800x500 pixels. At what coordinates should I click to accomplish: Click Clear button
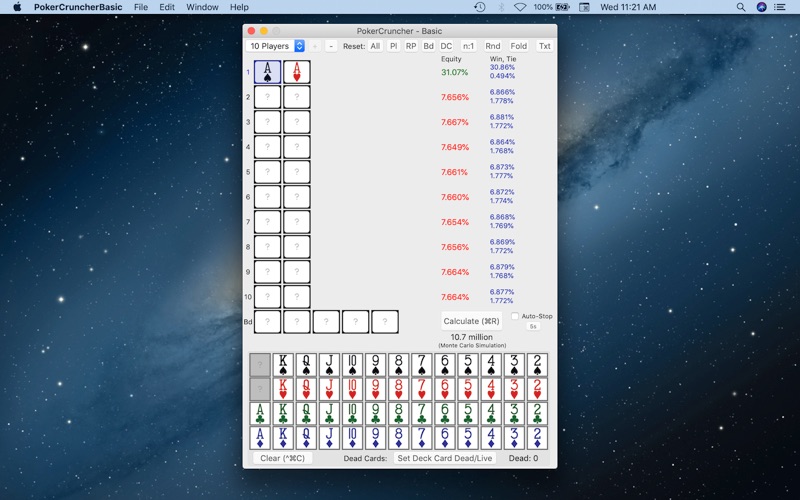point(283,458)
